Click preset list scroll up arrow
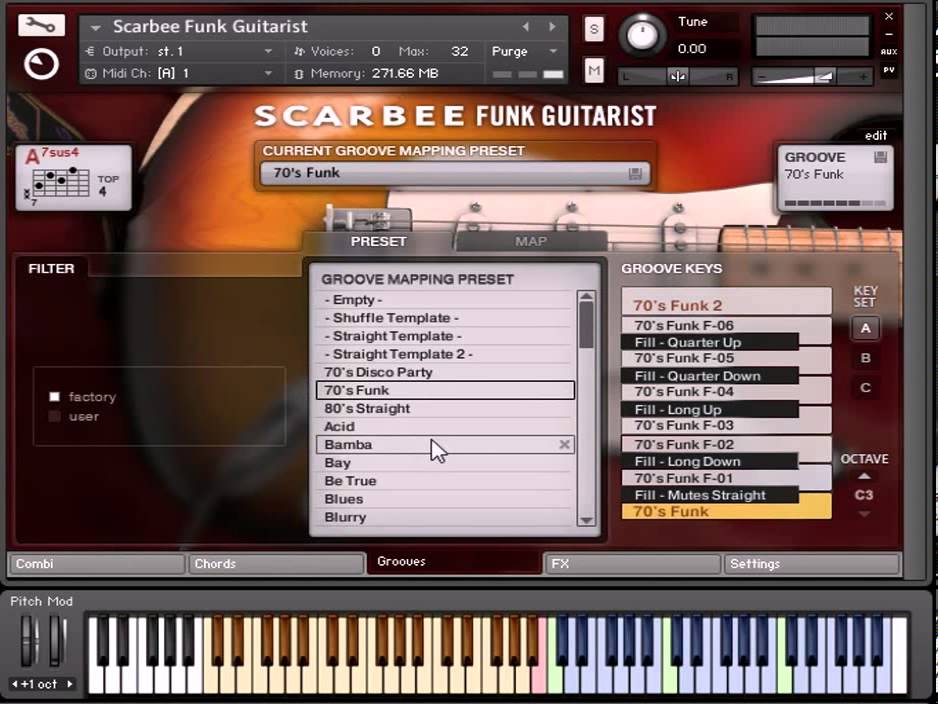Viewport: 938px width, 704px height. [x=586, y=296]
